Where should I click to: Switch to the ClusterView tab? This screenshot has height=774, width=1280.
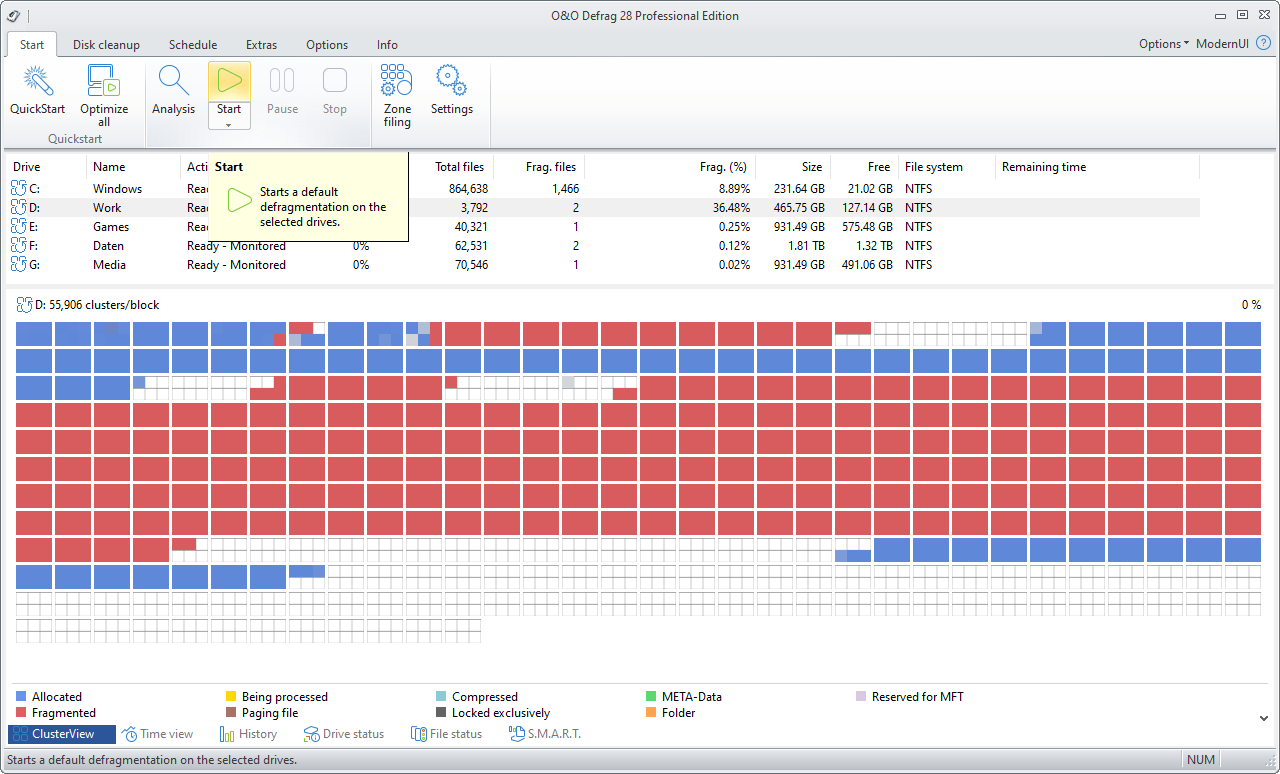pyautogui.click(x=62, y=734)
